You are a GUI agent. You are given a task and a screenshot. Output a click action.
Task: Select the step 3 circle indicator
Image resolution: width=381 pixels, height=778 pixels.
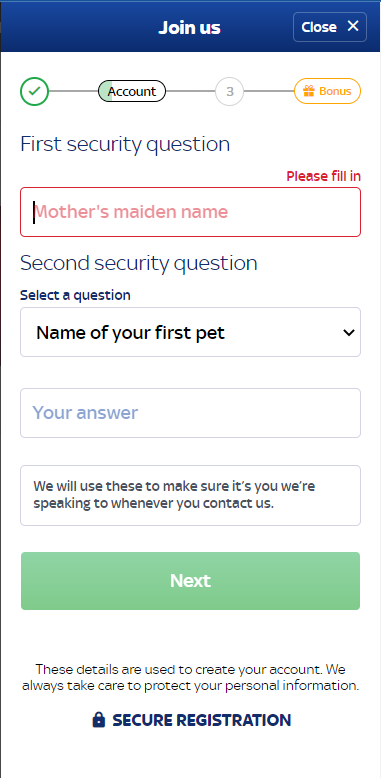pyautogui.click(x=229, y=92)
